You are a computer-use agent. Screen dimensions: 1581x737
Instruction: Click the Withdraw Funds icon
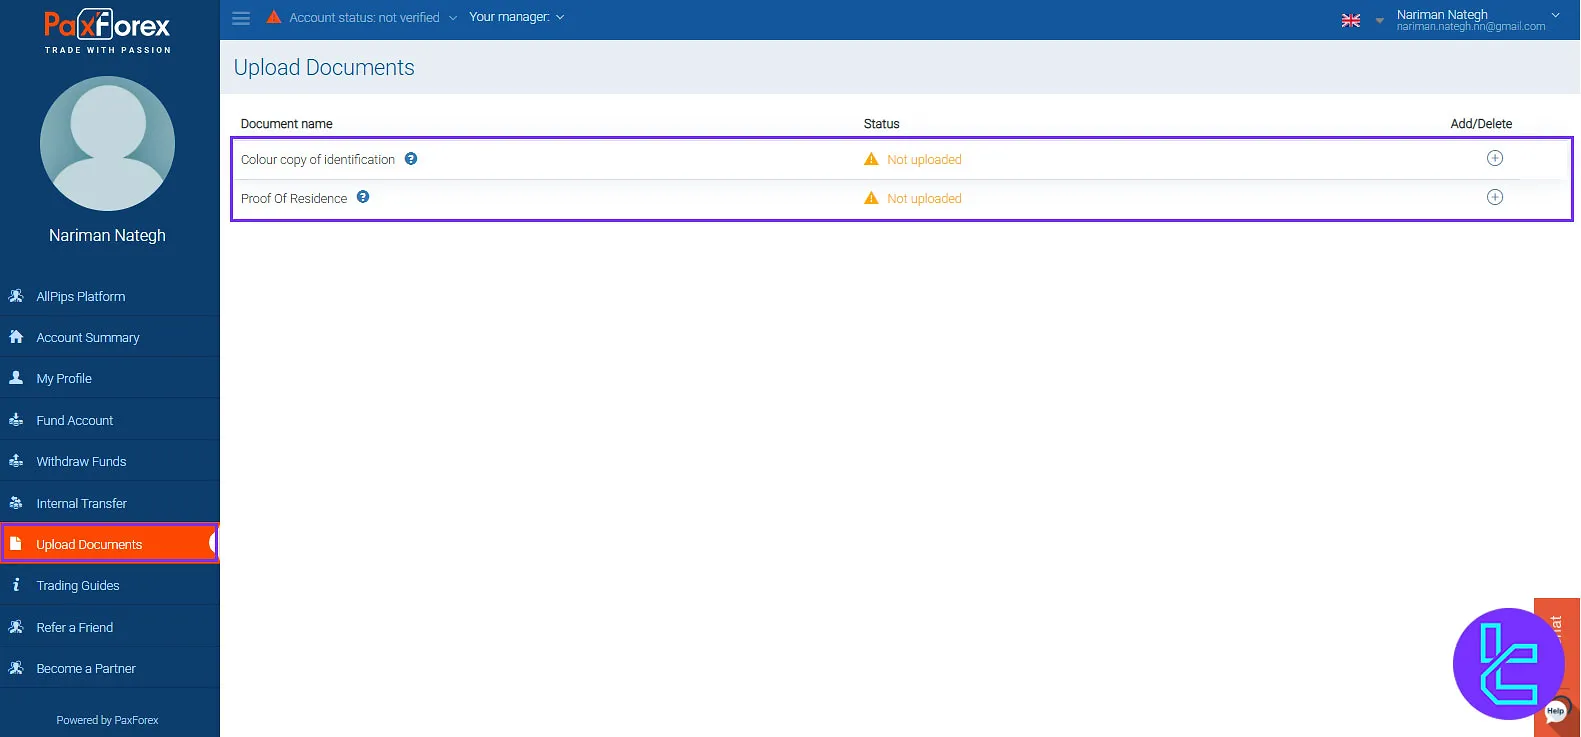pyautogui.click(x=16, y=461)
